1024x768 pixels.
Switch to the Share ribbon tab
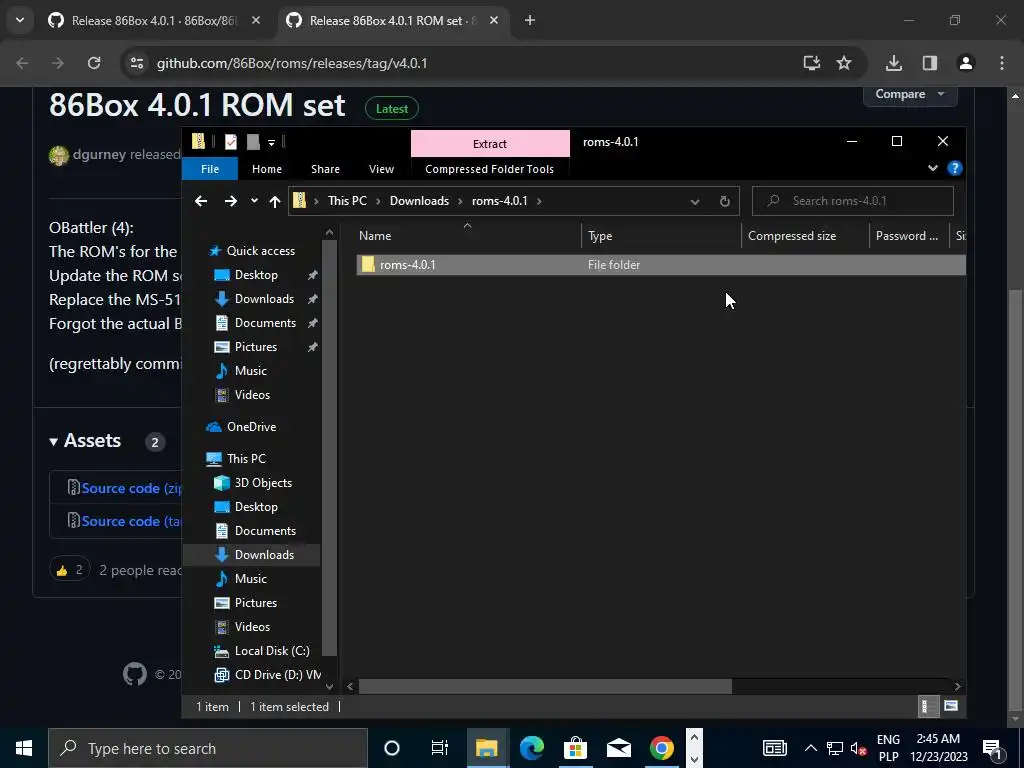pyautogui.click(x=325, y=169)
